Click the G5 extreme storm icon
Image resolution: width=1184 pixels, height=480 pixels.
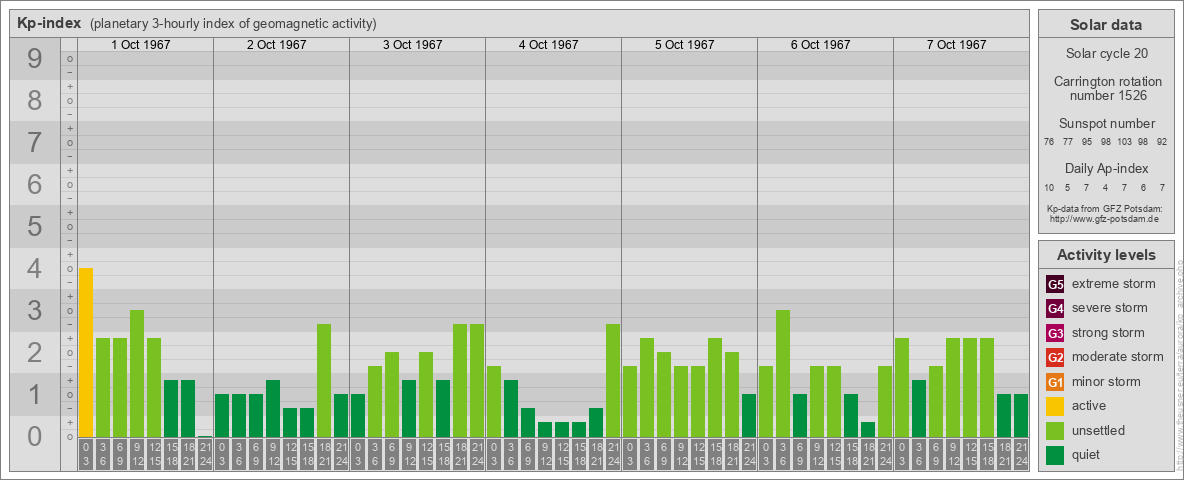(1055, 284)
